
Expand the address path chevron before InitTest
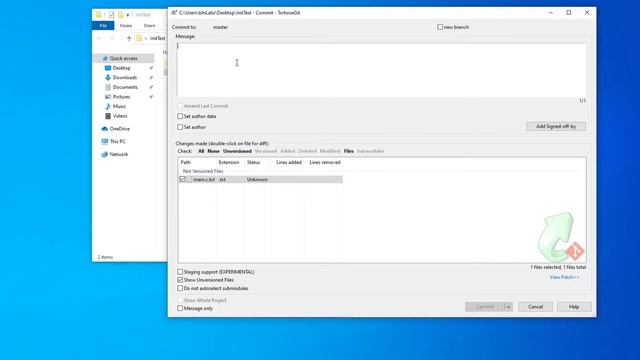point(145,38)
